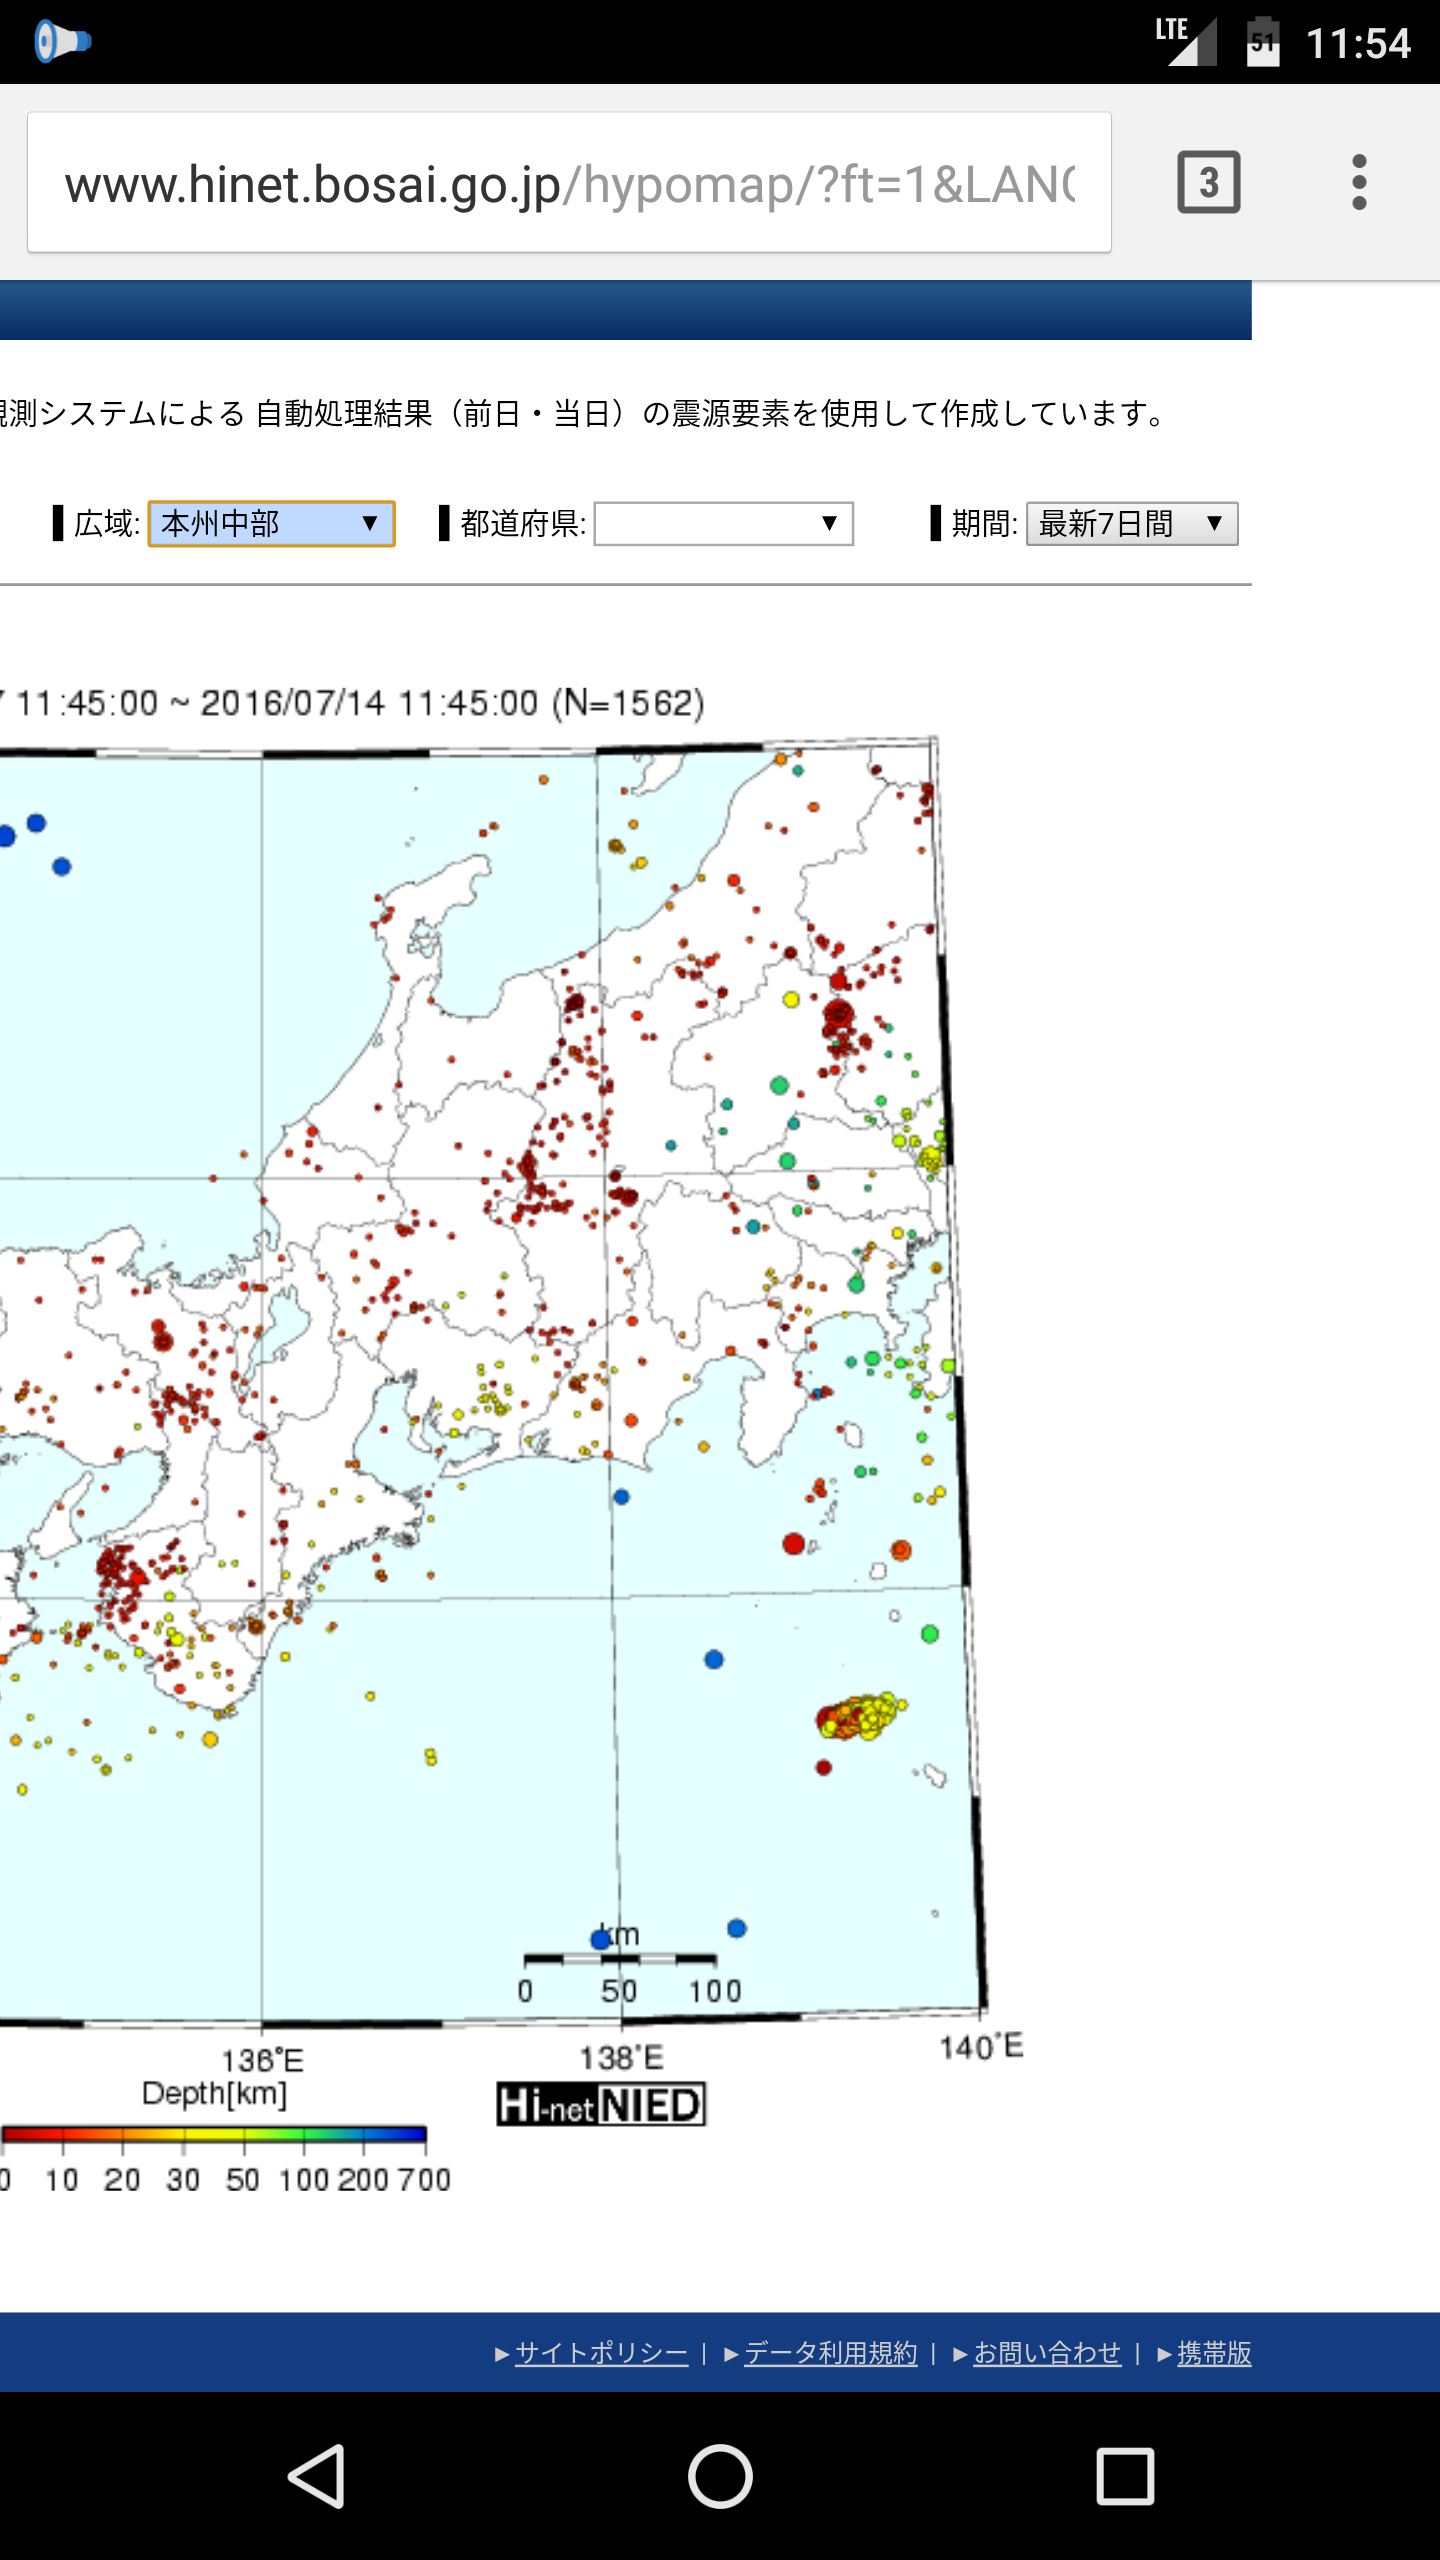Tap the URL address bar

coord(569,183)
